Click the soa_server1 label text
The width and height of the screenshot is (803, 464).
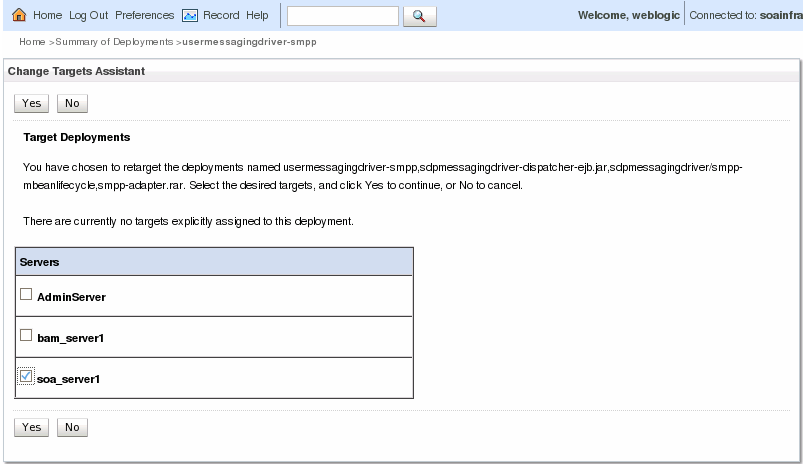tap(69, 379)
